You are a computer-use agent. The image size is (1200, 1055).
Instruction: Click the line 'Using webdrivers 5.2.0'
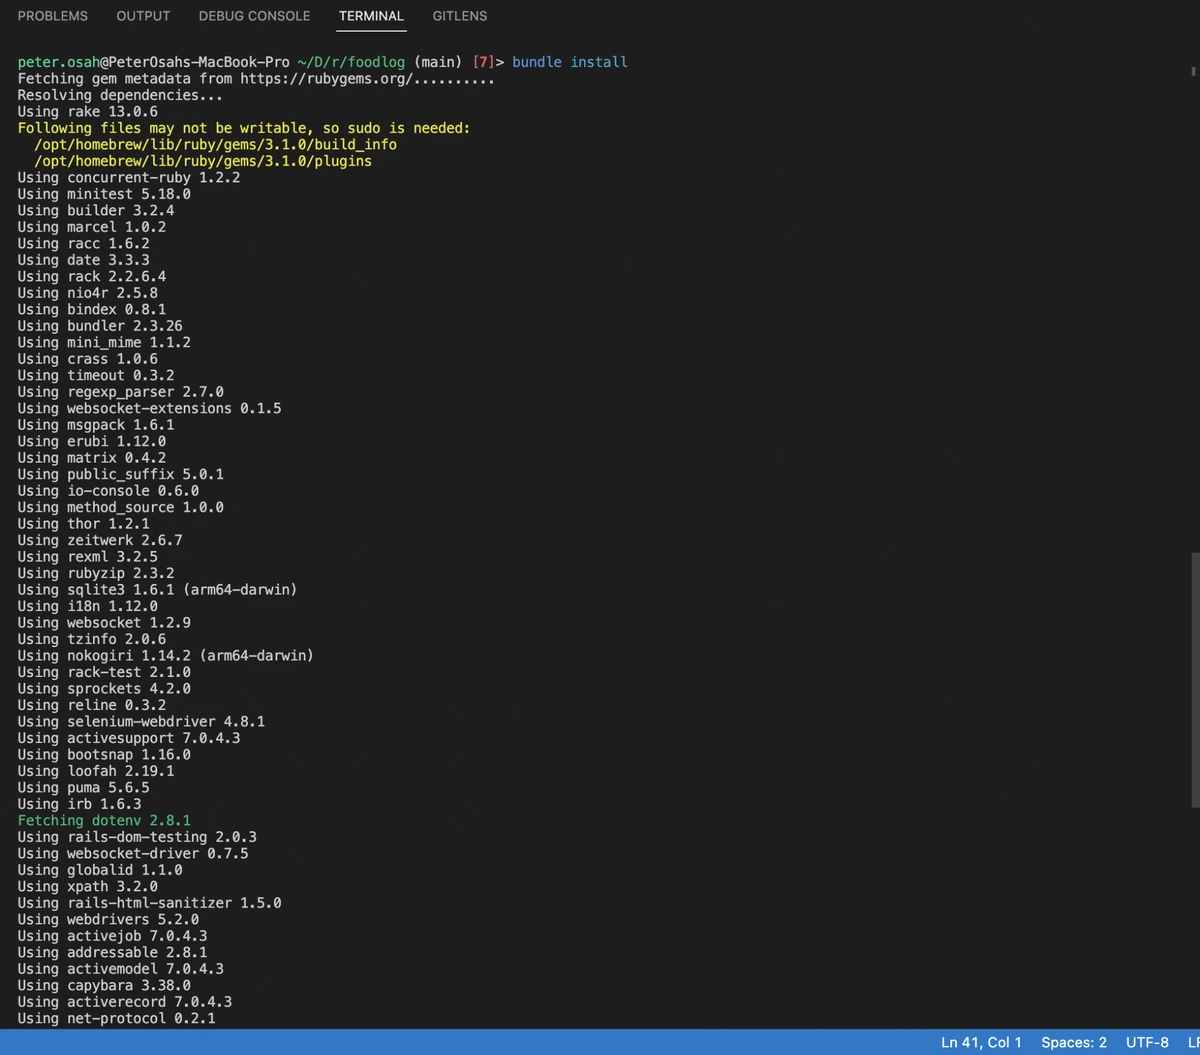click(108, 919)
